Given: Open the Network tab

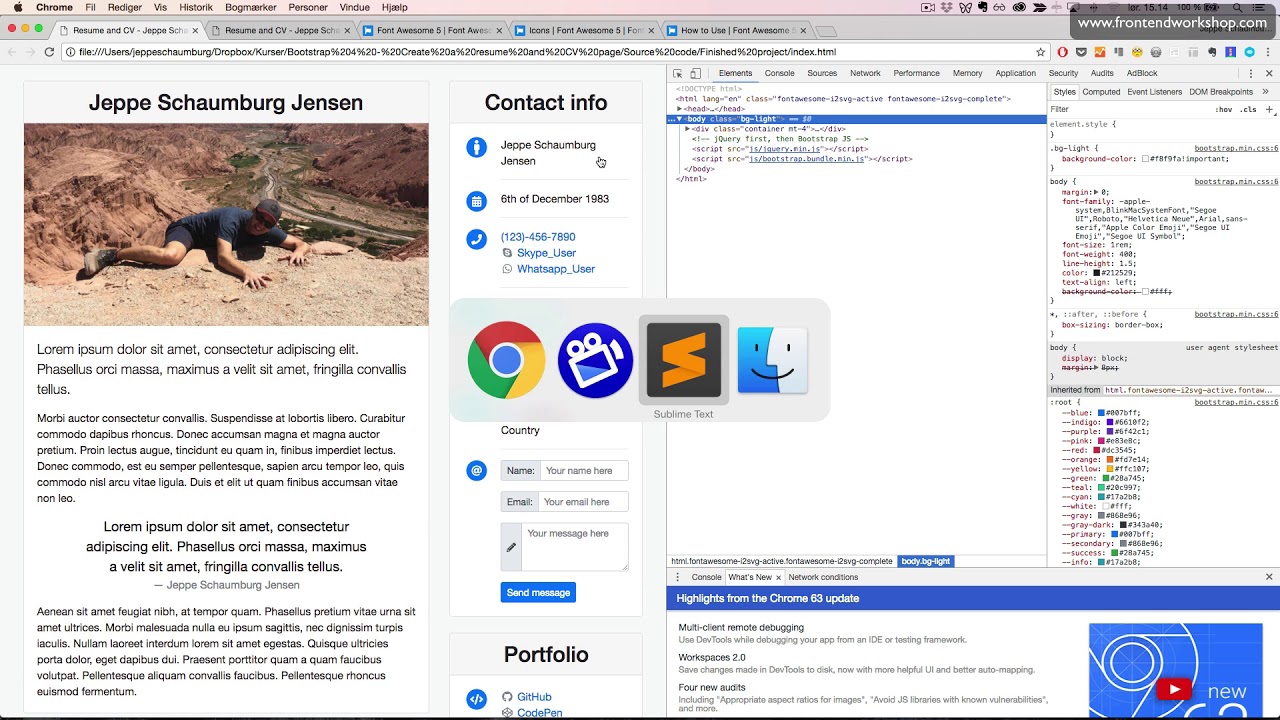Looking at the screenshot, I should [x=865, y=73].
